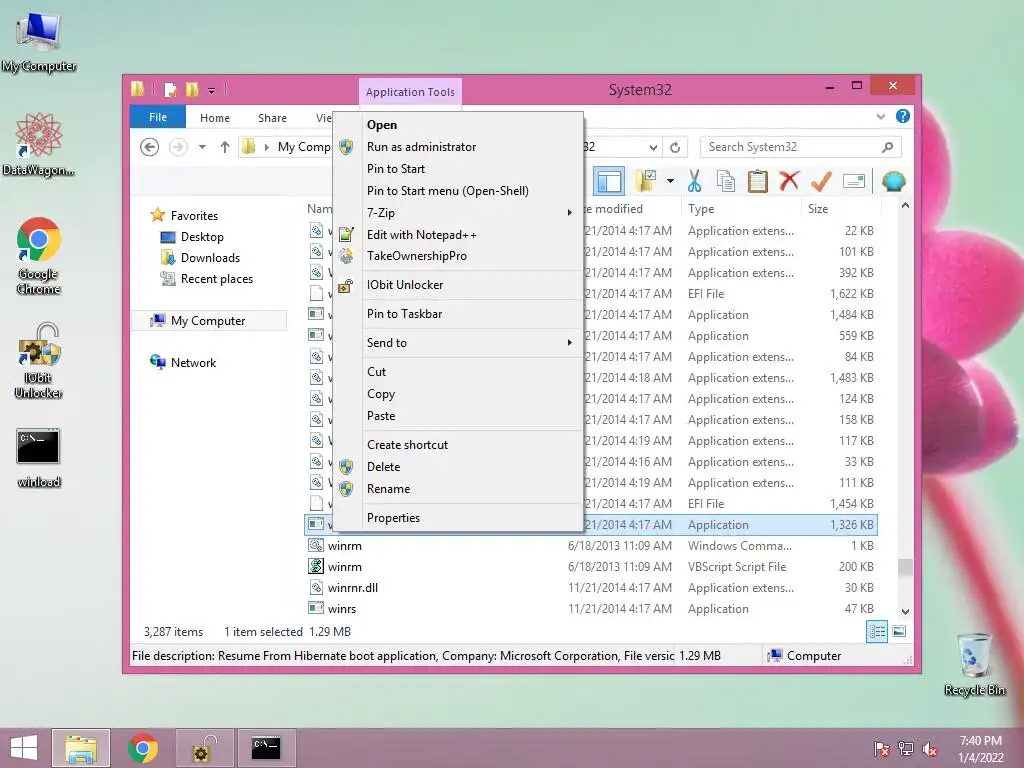Image resolution: width=1024 pixels, height=768 pixels.
Task: Switch to the Share ribbon tab
Action: click(x=272, y=118)
